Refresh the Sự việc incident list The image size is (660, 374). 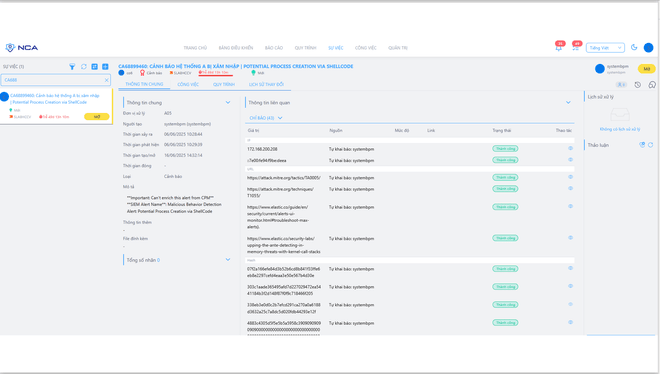[x=83, y=66]
